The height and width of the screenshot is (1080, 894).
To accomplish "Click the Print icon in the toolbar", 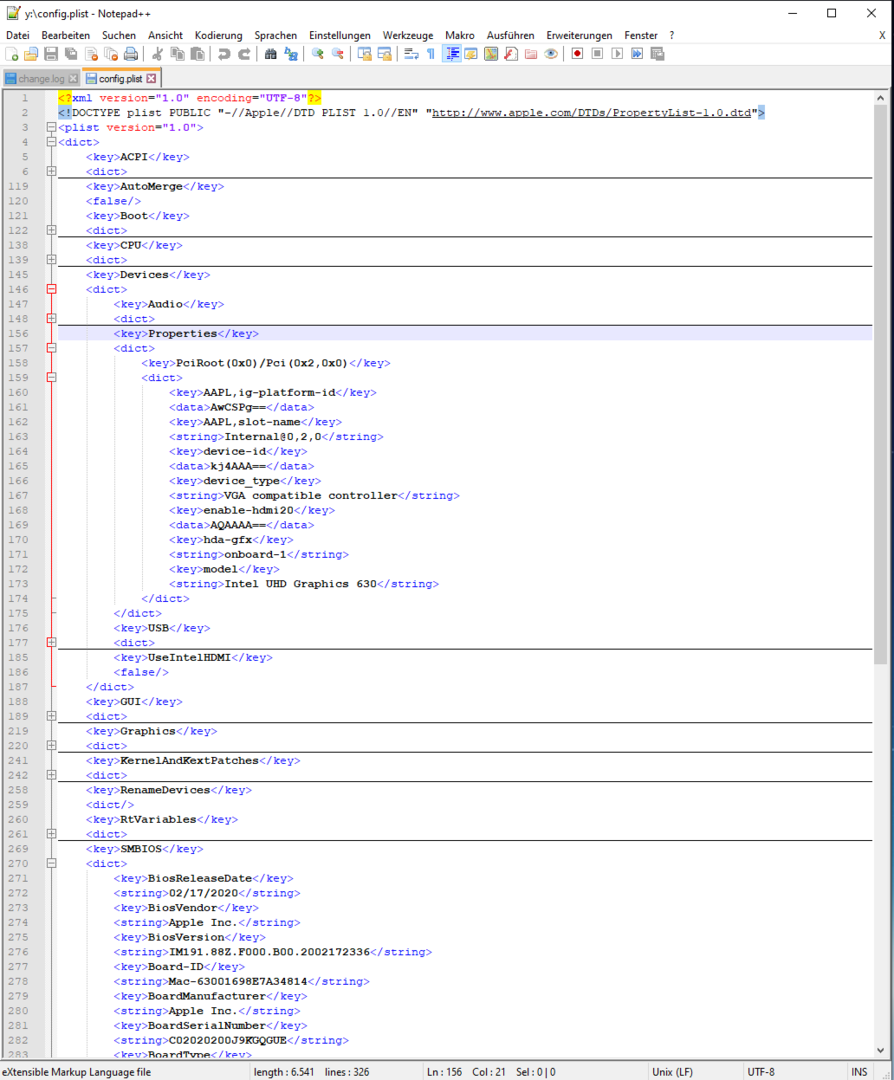I will click(131, 54).
